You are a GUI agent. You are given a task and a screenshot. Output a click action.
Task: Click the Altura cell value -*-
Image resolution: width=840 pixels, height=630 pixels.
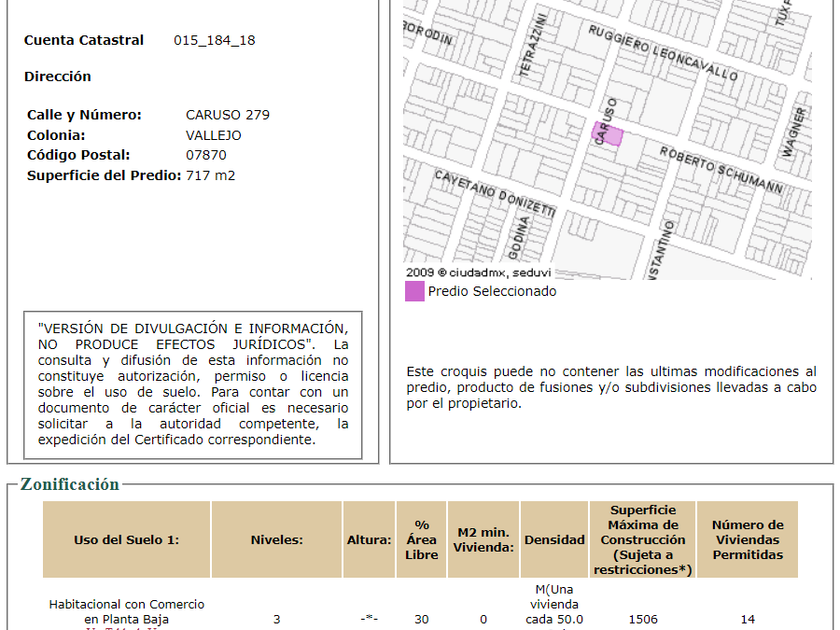click(369, 619)
